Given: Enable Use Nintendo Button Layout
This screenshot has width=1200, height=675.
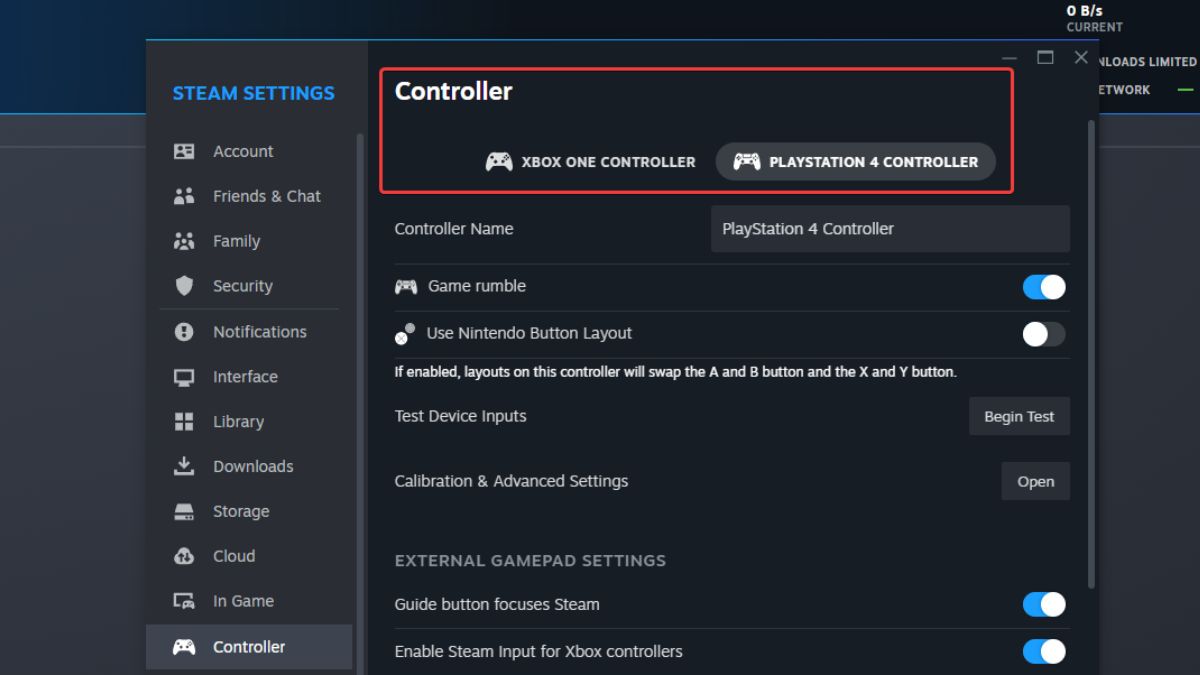Looking at the screenshot, I should tap(1044, 334).
